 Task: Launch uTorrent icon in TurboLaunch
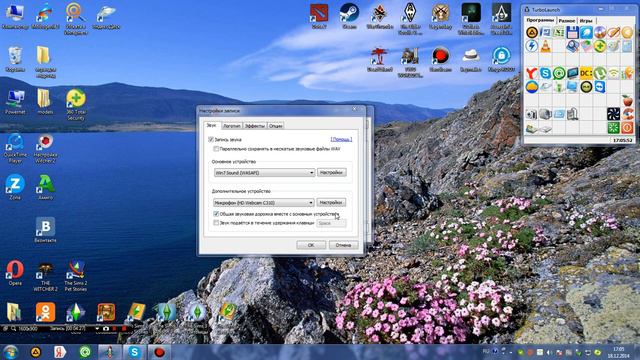coord(600,73)
